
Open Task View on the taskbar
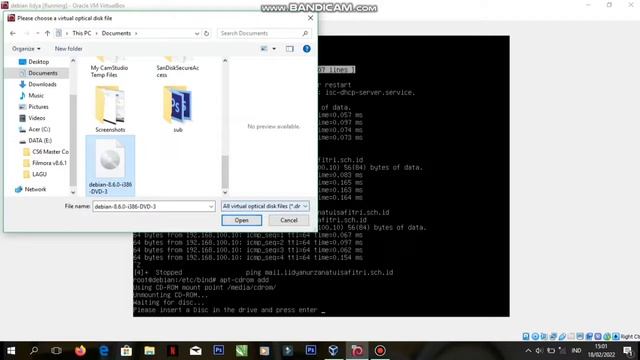tap(56, 351)
